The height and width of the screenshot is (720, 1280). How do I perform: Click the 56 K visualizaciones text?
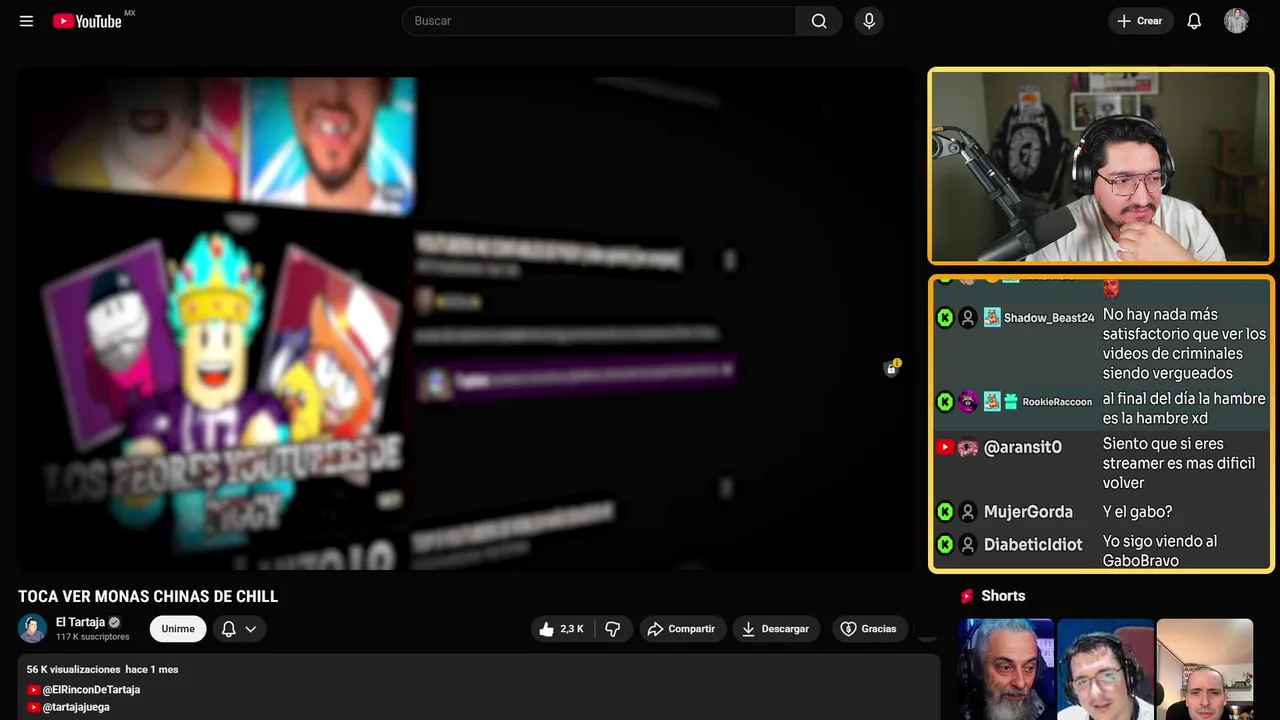tap(74, 670)
